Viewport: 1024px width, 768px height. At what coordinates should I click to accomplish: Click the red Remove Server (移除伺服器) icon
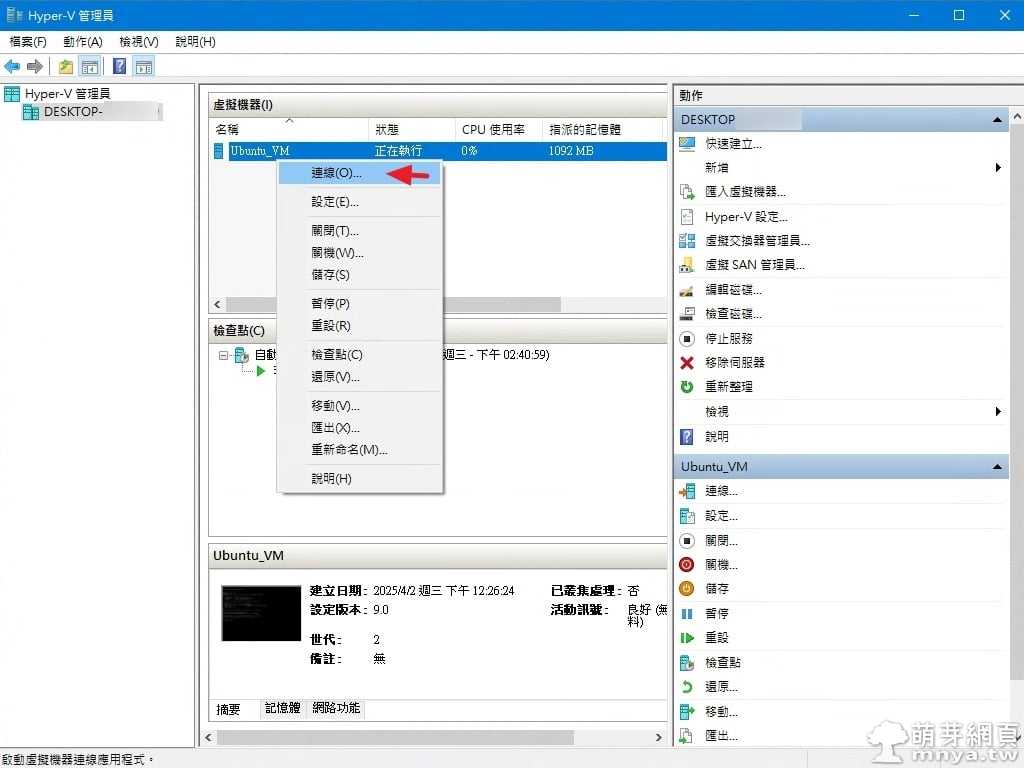(687, 362)
